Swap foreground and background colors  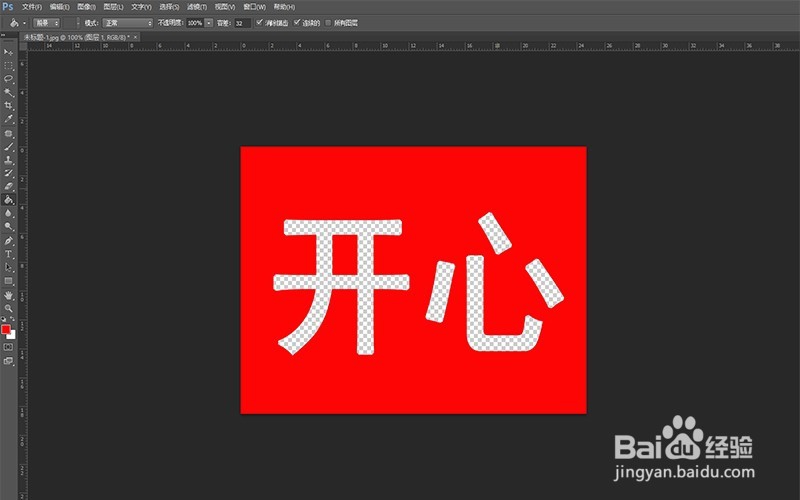point(13,319)
